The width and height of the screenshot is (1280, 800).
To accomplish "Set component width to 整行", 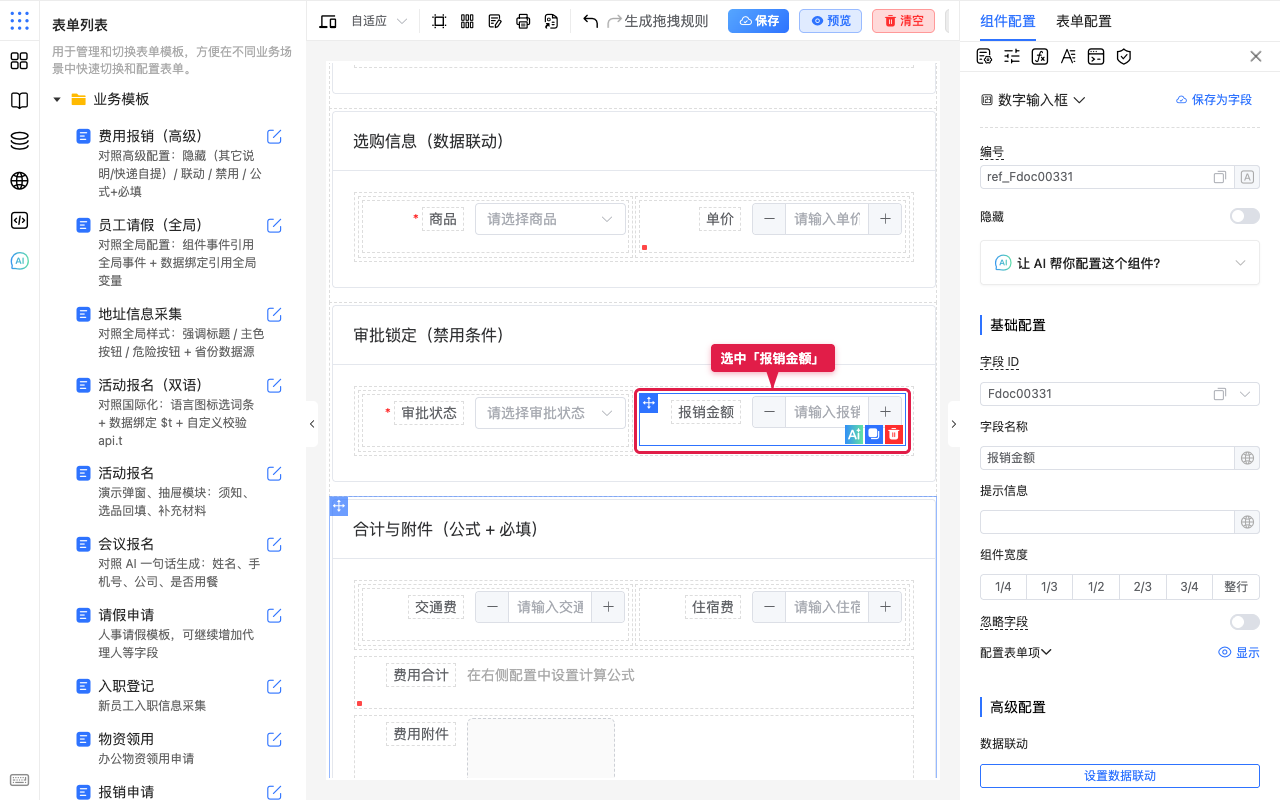I will click(x=1236, y=587).
